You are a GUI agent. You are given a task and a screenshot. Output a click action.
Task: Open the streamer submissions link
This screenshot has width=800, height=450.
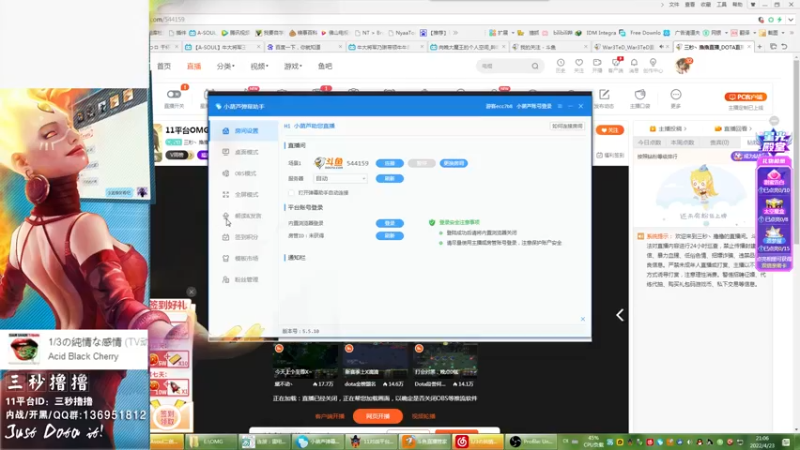click(669, 129)
